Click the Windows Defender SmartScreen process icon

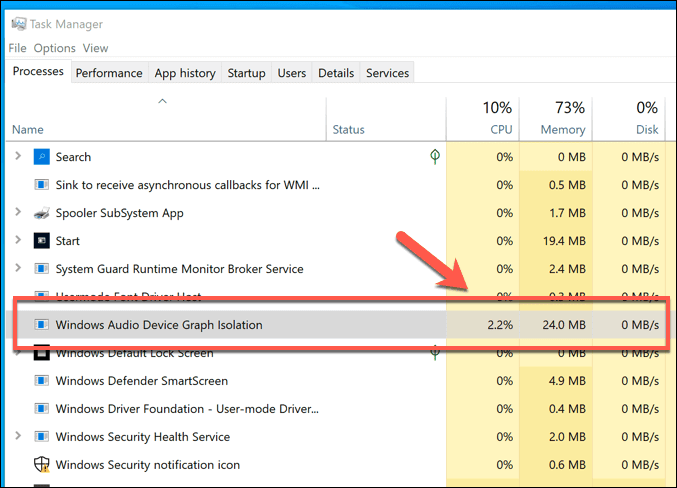click(x=42, y=381)
